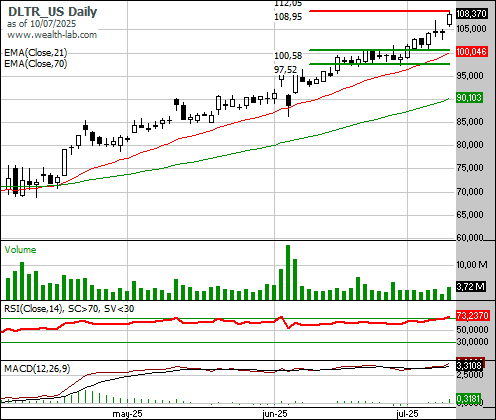Screen dimensions: 496x420
Task: Click the jun-25 date axis label
Action: pos(274,414)
